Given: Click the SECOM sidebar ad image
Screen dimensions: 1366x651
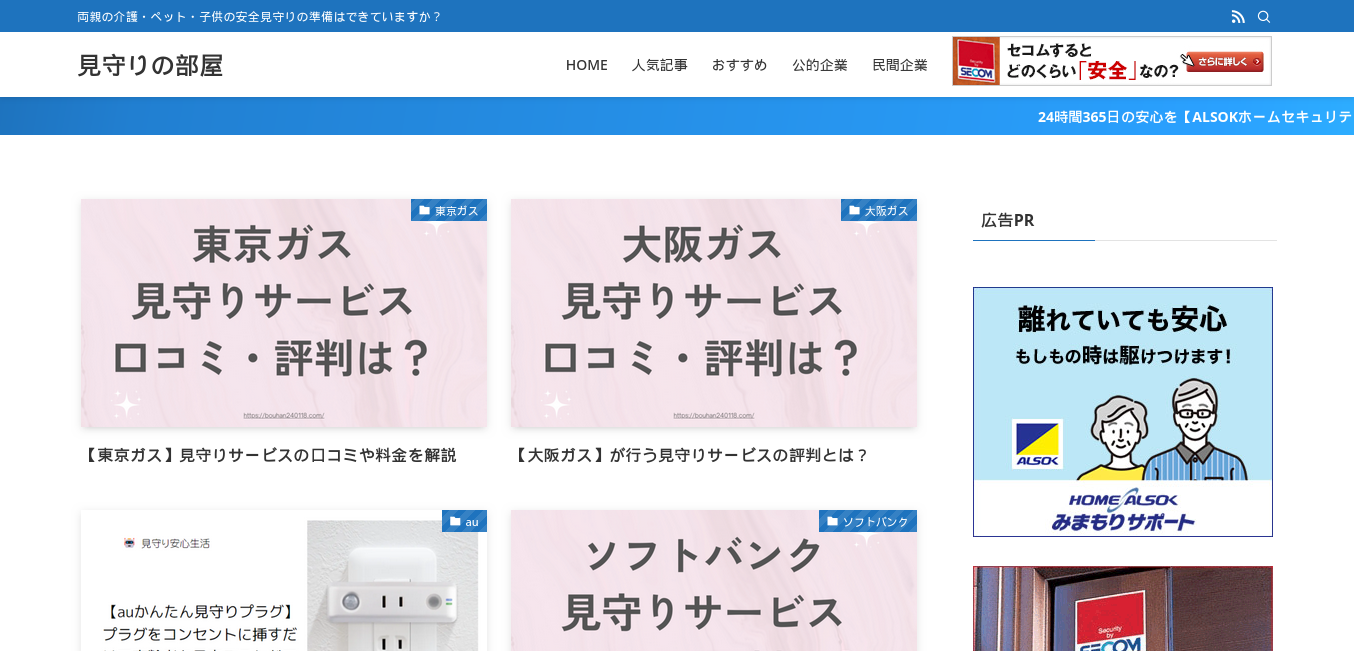Looking at the screenshot, I should [1123, 608].
